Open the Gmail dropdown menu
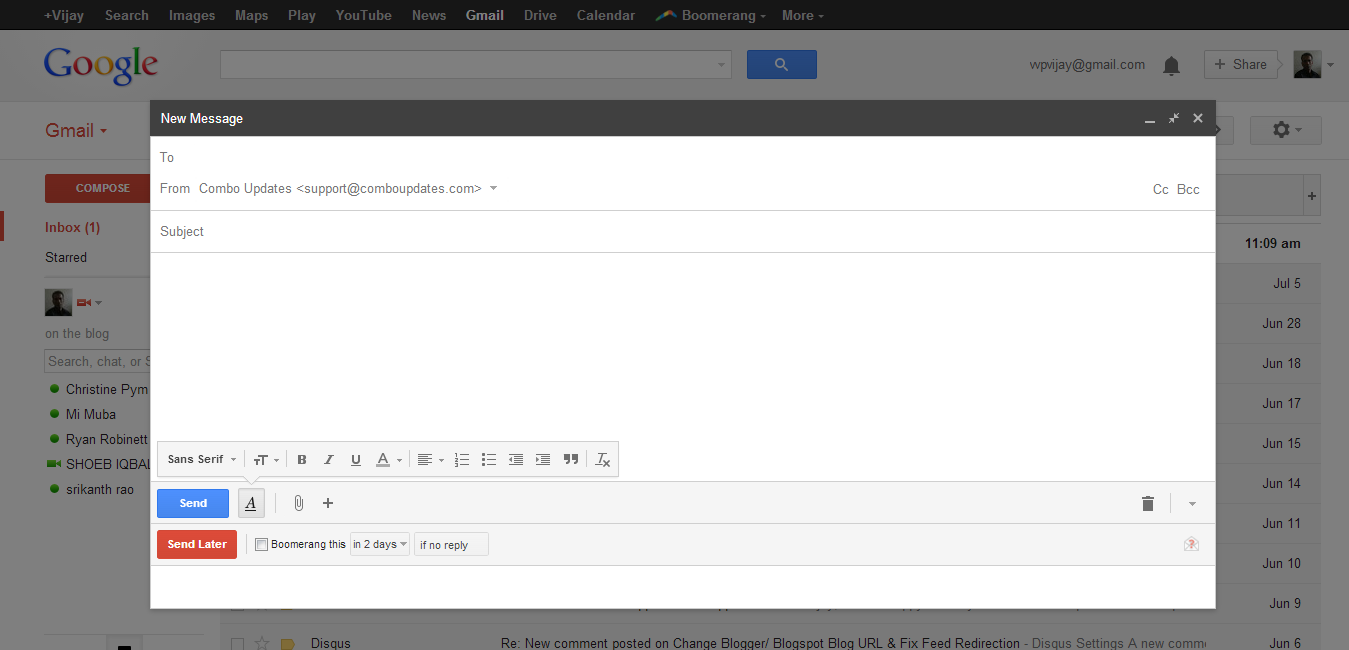Viewport: 1349px width, 650px height. click(x=76, y=131)
